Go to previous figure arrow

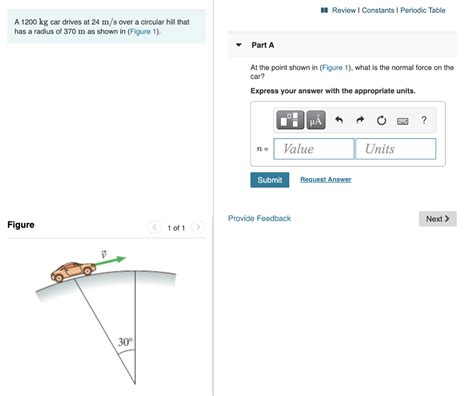coord(154,227)
